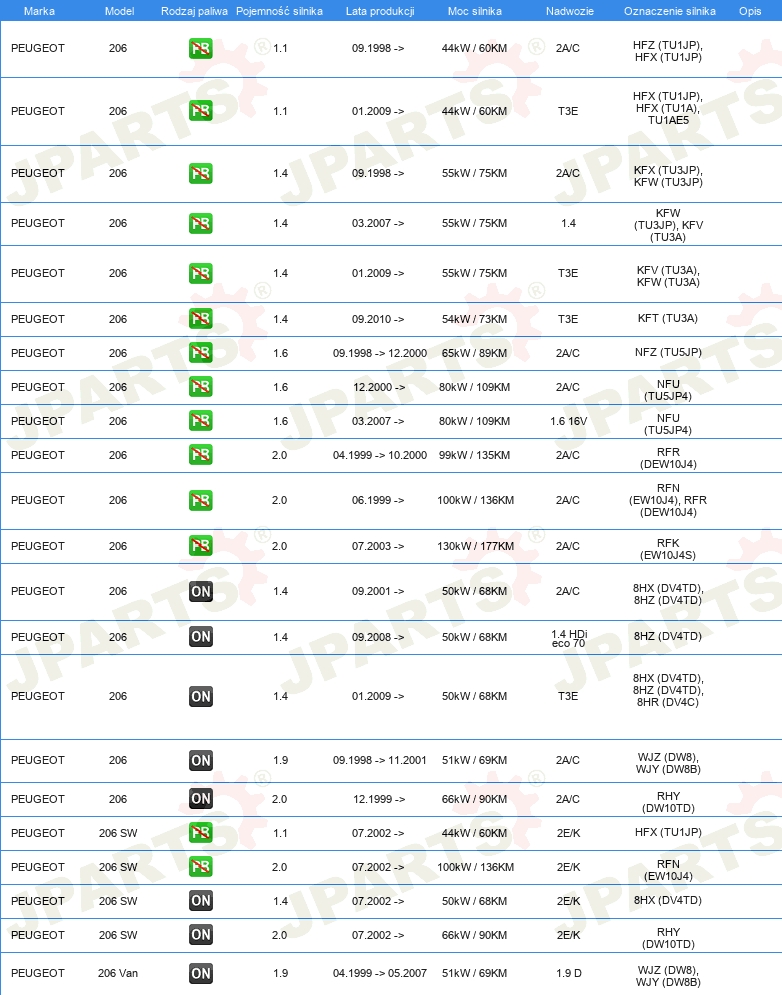The height and width of the screenshot is (995, 782).
Task: Click petrol icon in the 206 SW 1.1 row
Action: [x=201, y=833]
